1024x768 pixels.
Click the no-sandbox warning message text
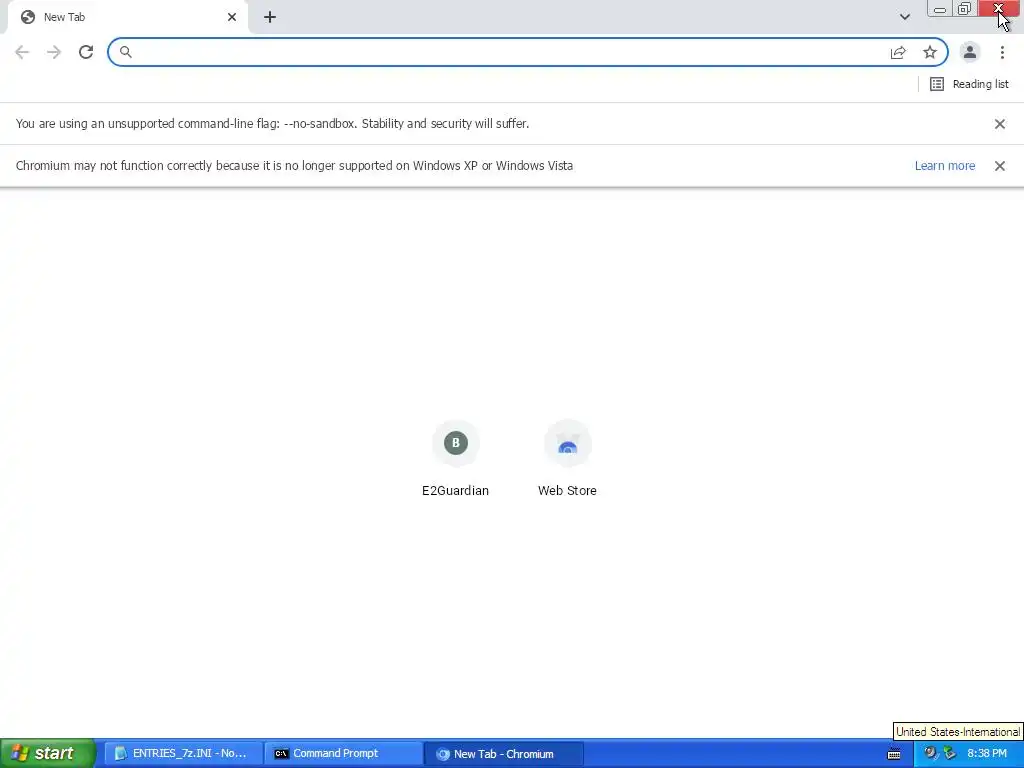(x=272, y=124)
